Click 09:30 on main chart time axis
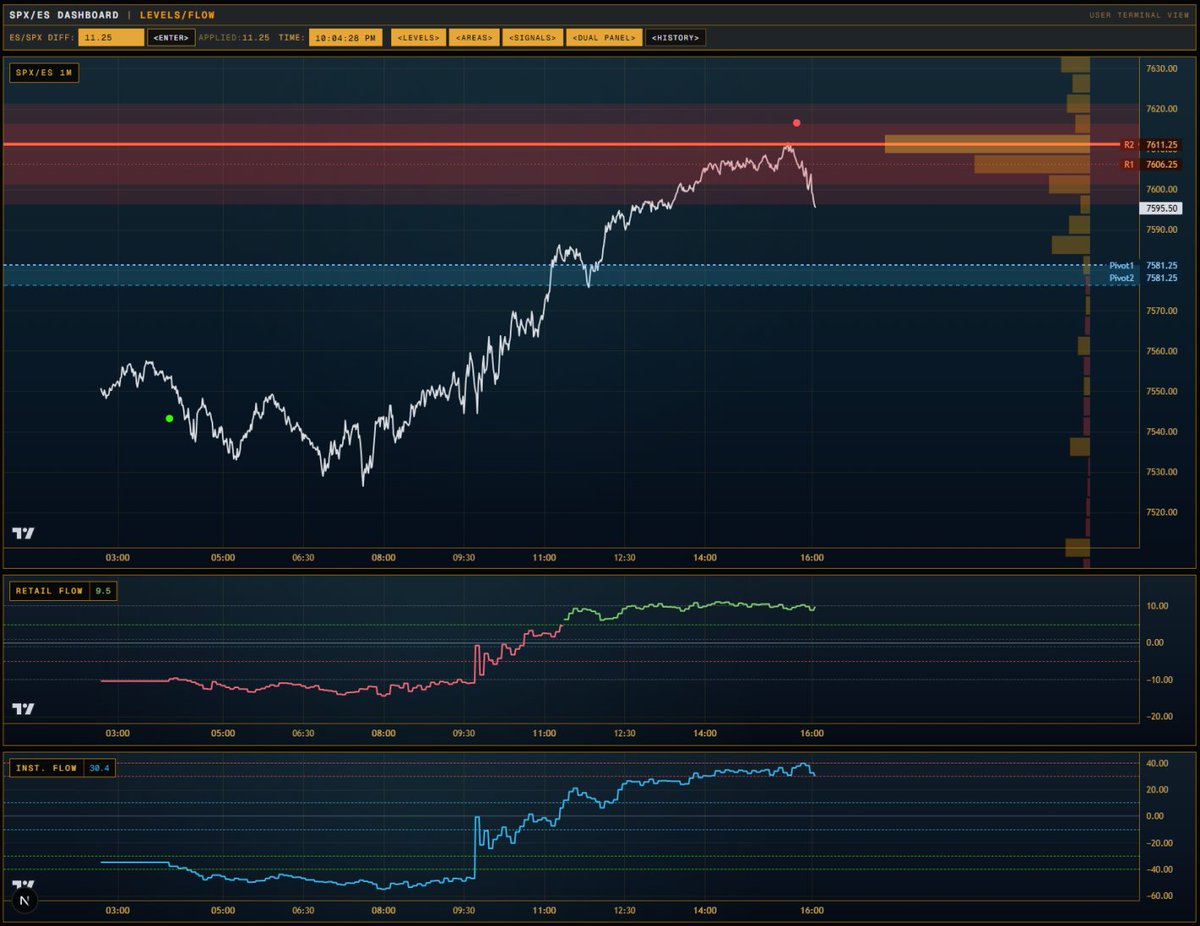Viewport: 1200px width, 926px height. point(464,558)
